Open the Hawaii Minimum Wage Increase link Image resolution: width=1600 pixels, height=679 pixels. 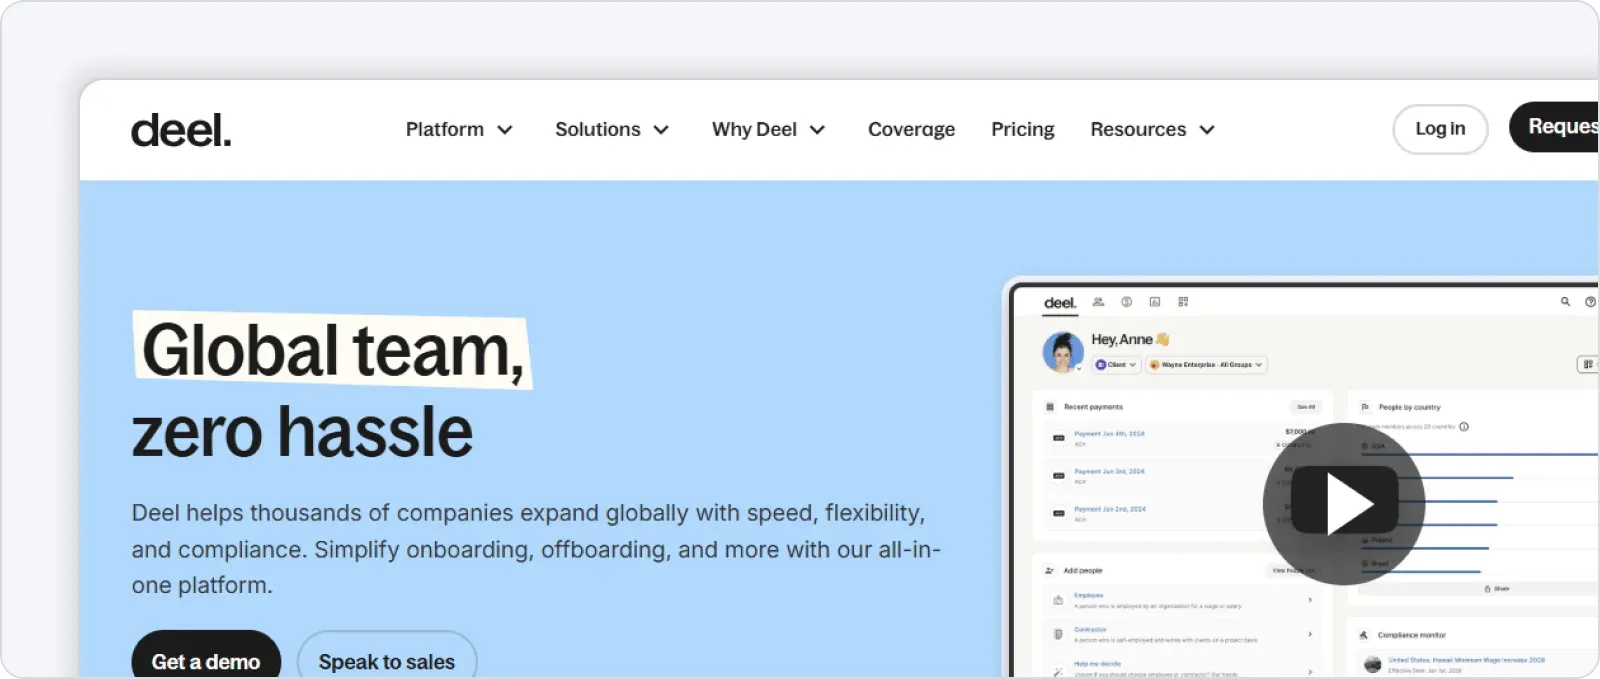[1466, 660]
